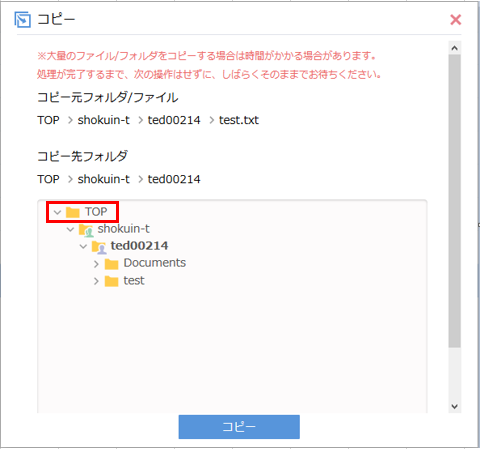
Task: Click the scrollbar down arrow
Action: (x=455, y=406)
